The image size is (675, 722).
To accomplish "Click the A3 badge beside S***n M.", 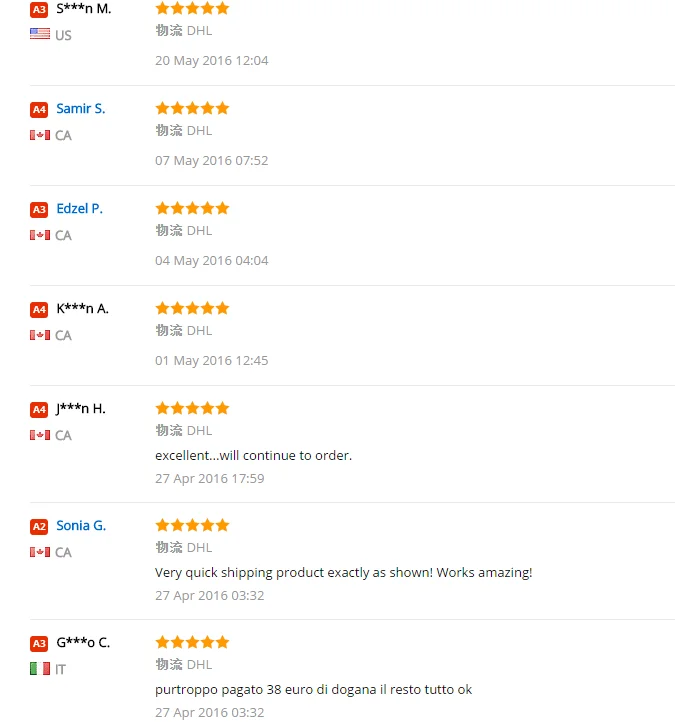I will pyautogui.click(x=39, y=9).
